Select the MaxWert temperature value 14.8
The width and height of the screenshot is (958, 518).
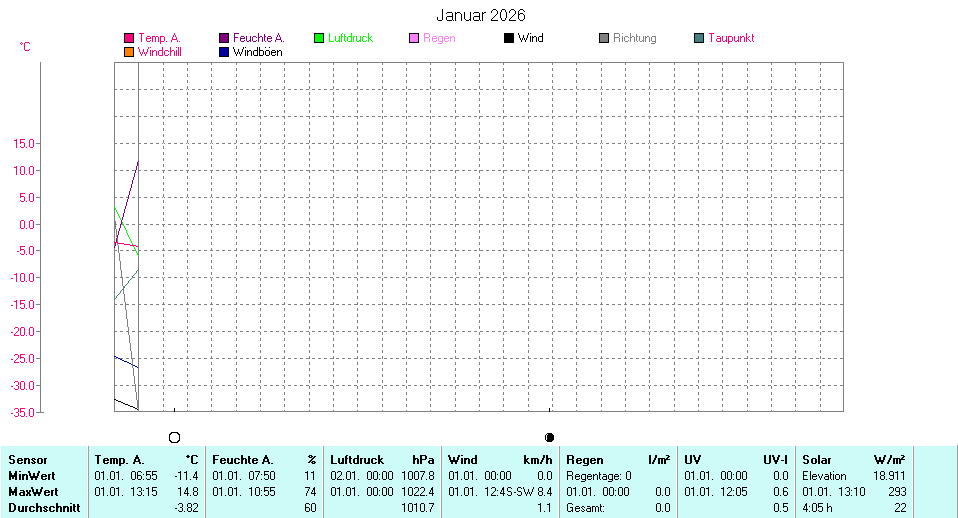189,493
